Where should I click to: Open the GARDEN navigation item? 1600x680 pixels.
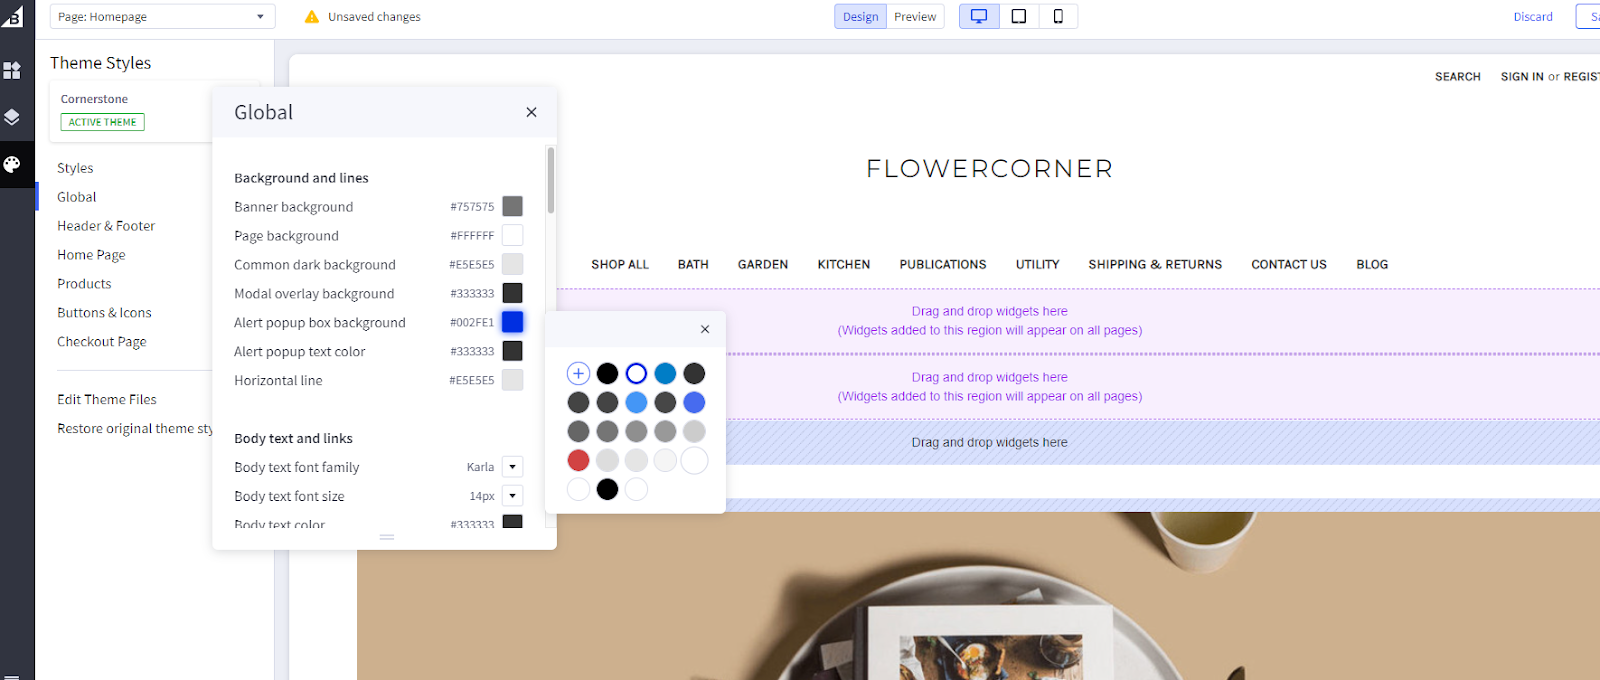(763, 265)
